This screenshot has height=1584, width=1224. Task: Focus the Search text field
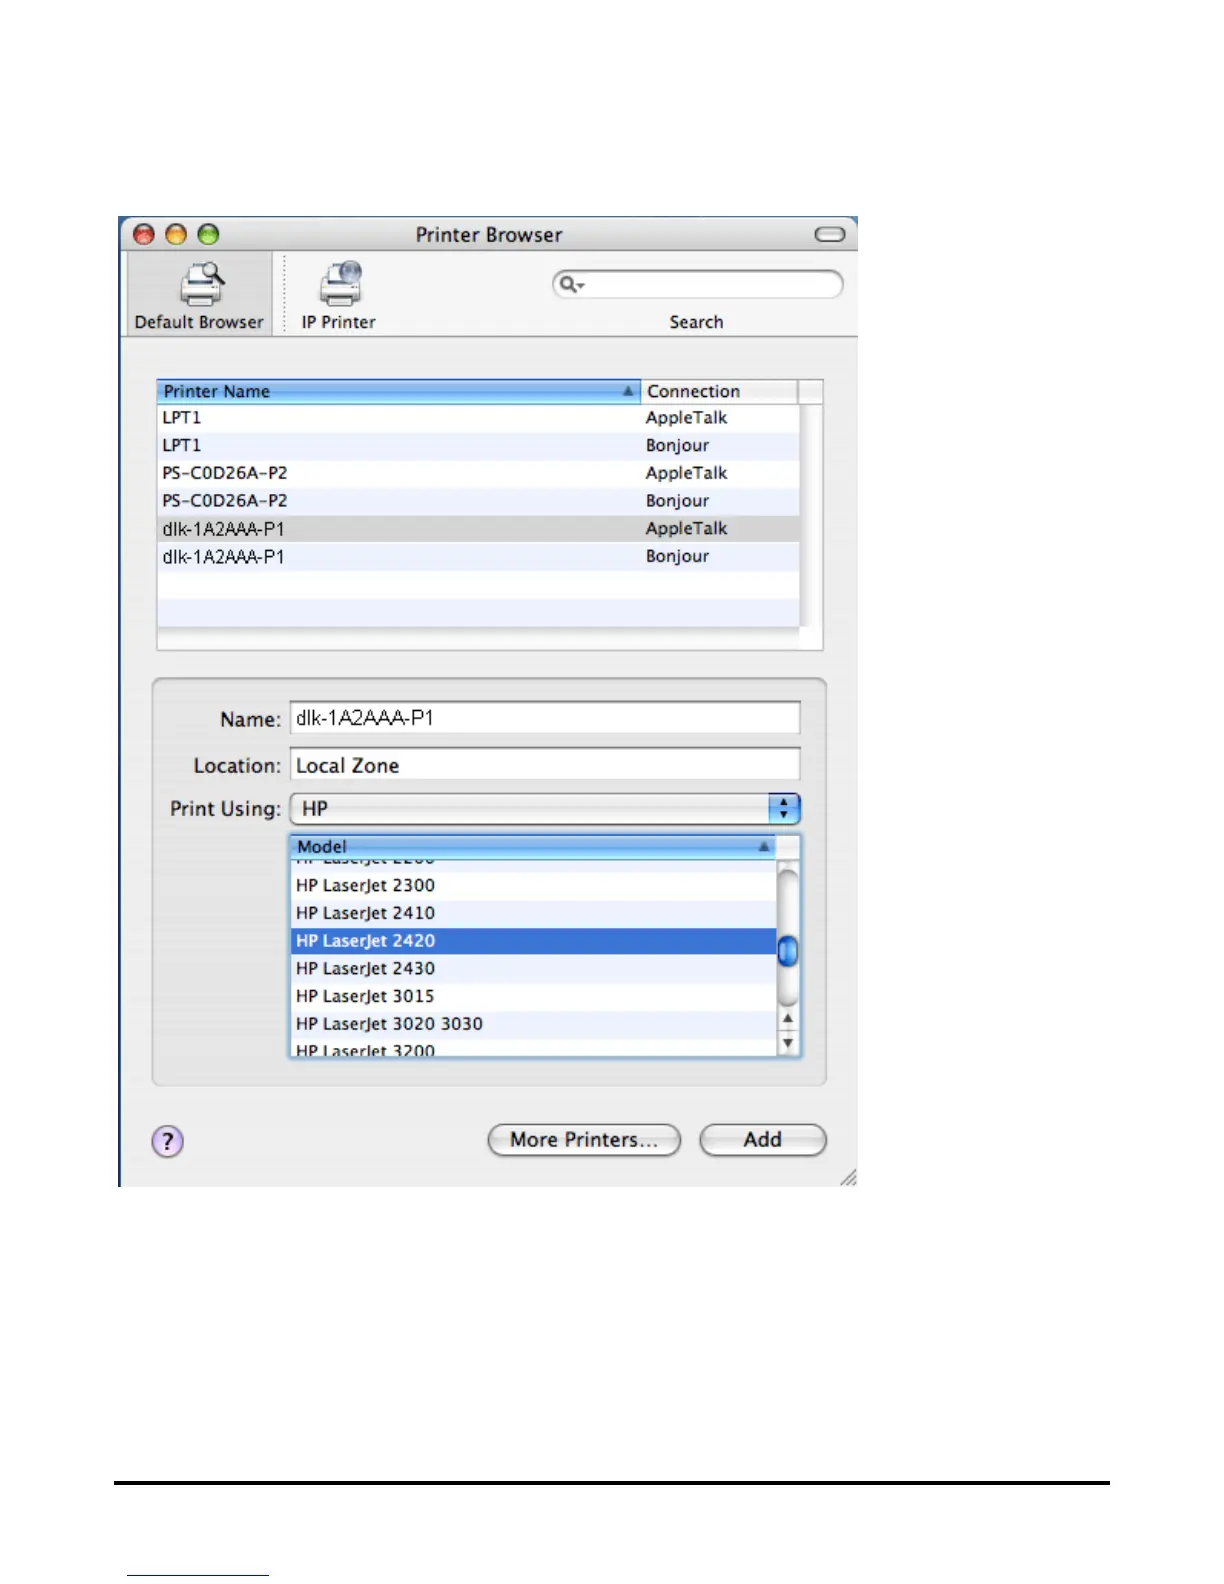point(698,285)
